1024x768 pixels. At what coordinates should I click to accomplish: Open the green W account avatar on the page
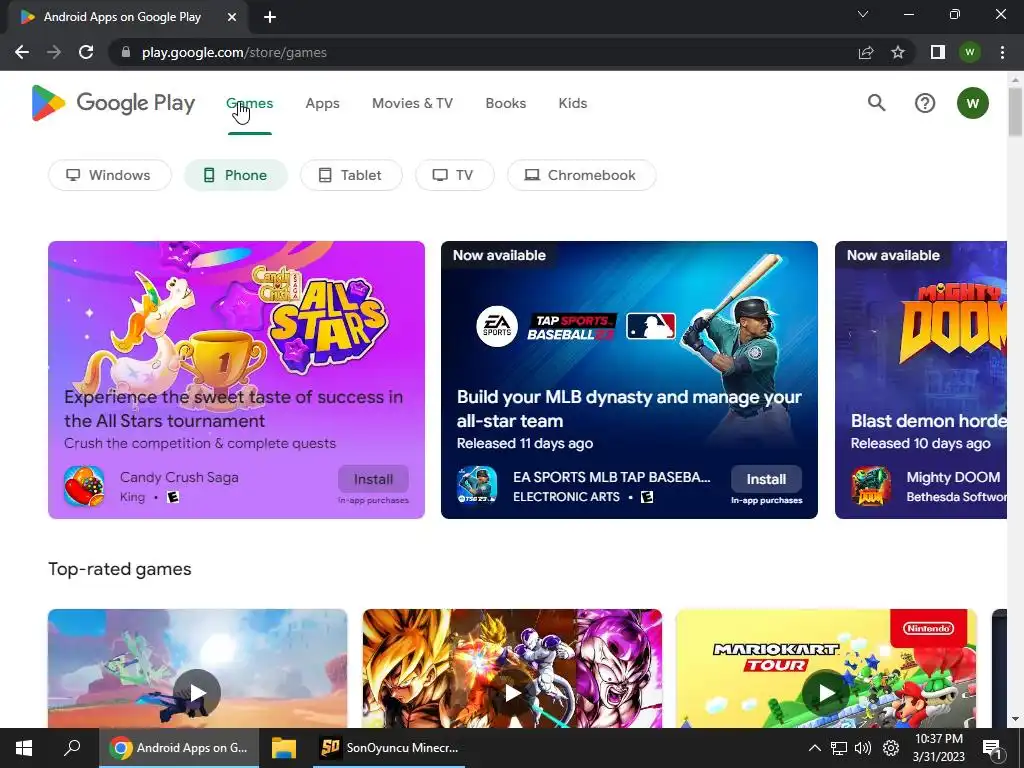click(x=972, y=103)
